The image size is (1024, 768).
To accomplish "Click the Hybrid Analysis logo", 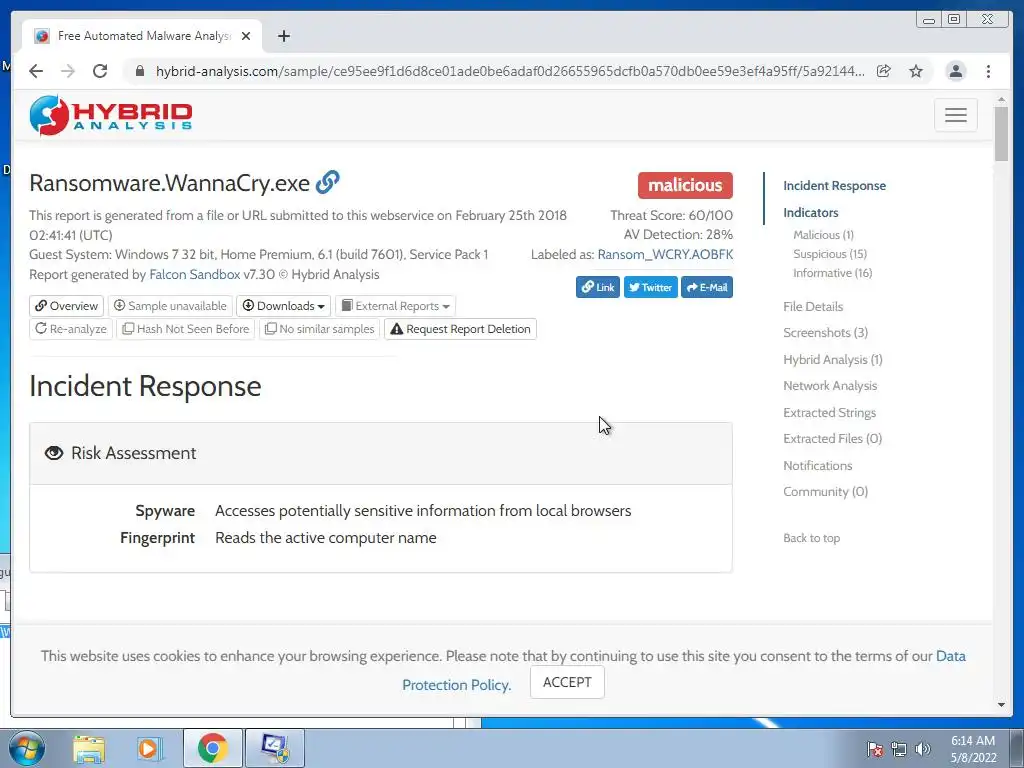I will (x=111, y=116).
